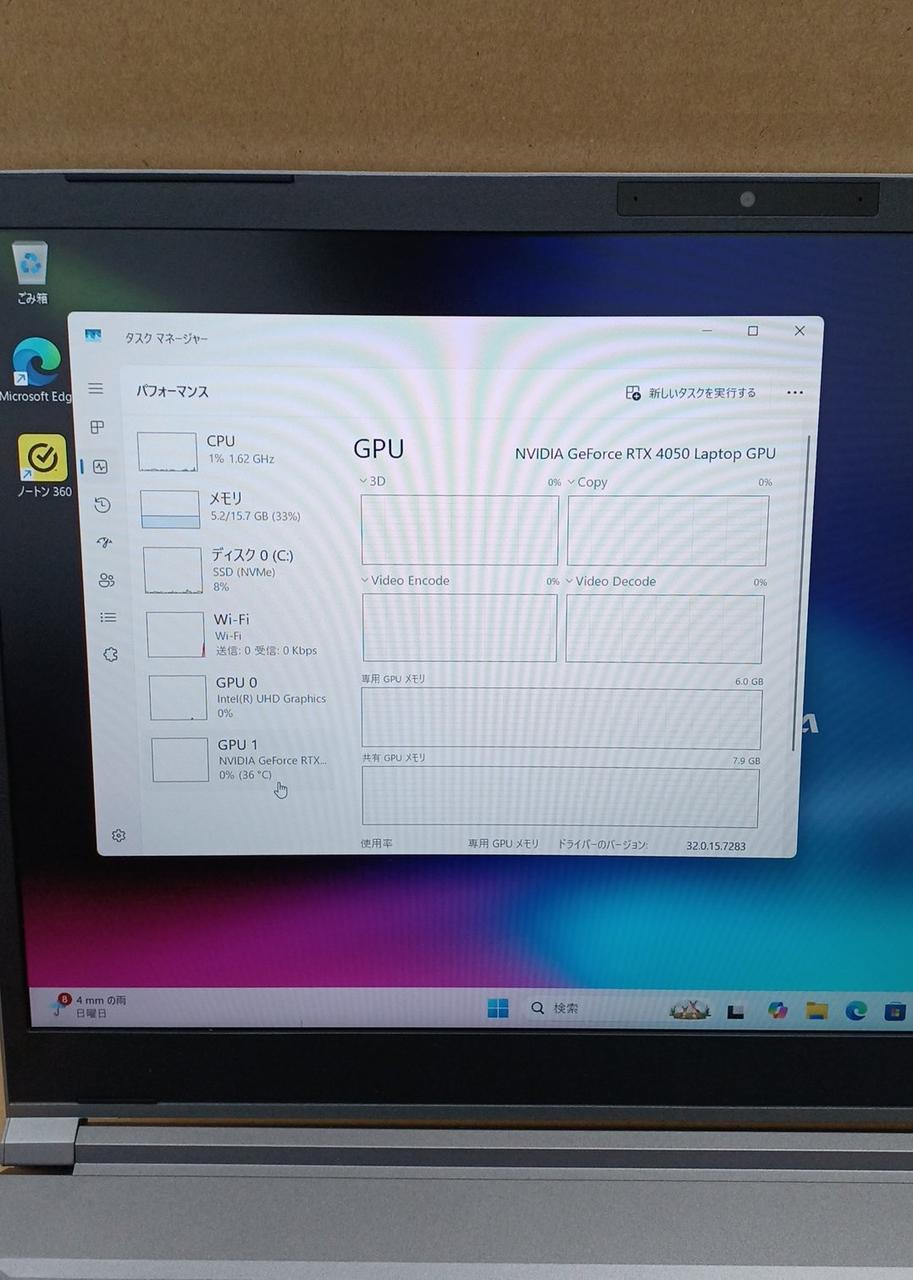Select GPU 0 Intel UHD Graphics
The width and height of the screenshot is (913, 1280).
(240, 697)
